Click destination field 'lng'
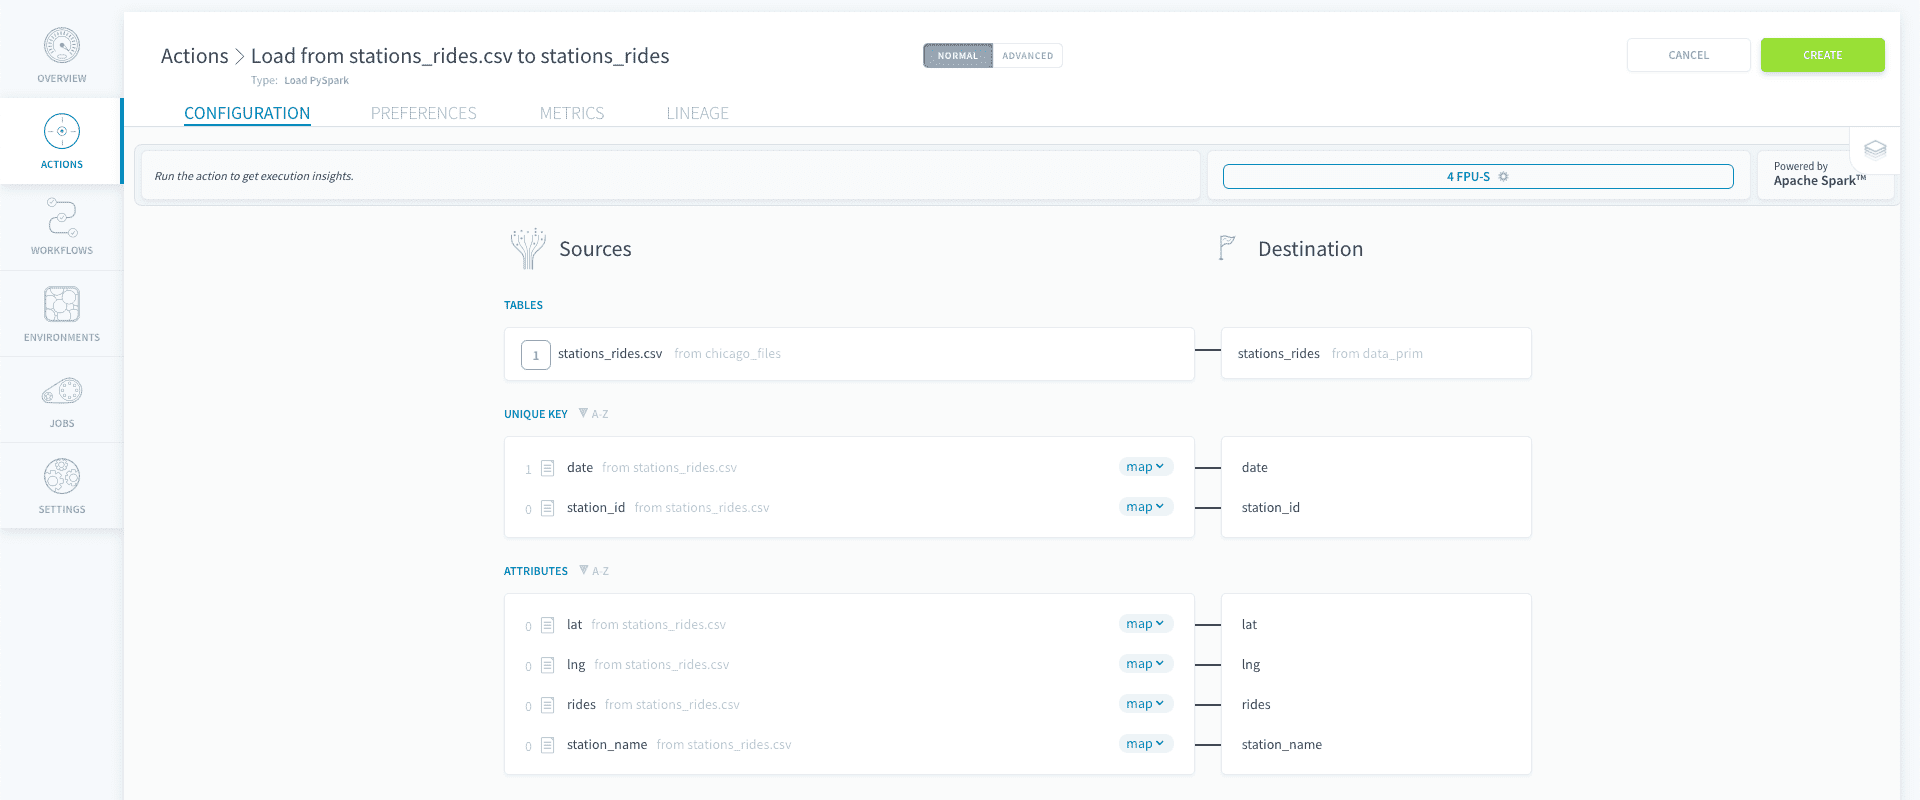1920x800 pixels. coord(1251,664)
